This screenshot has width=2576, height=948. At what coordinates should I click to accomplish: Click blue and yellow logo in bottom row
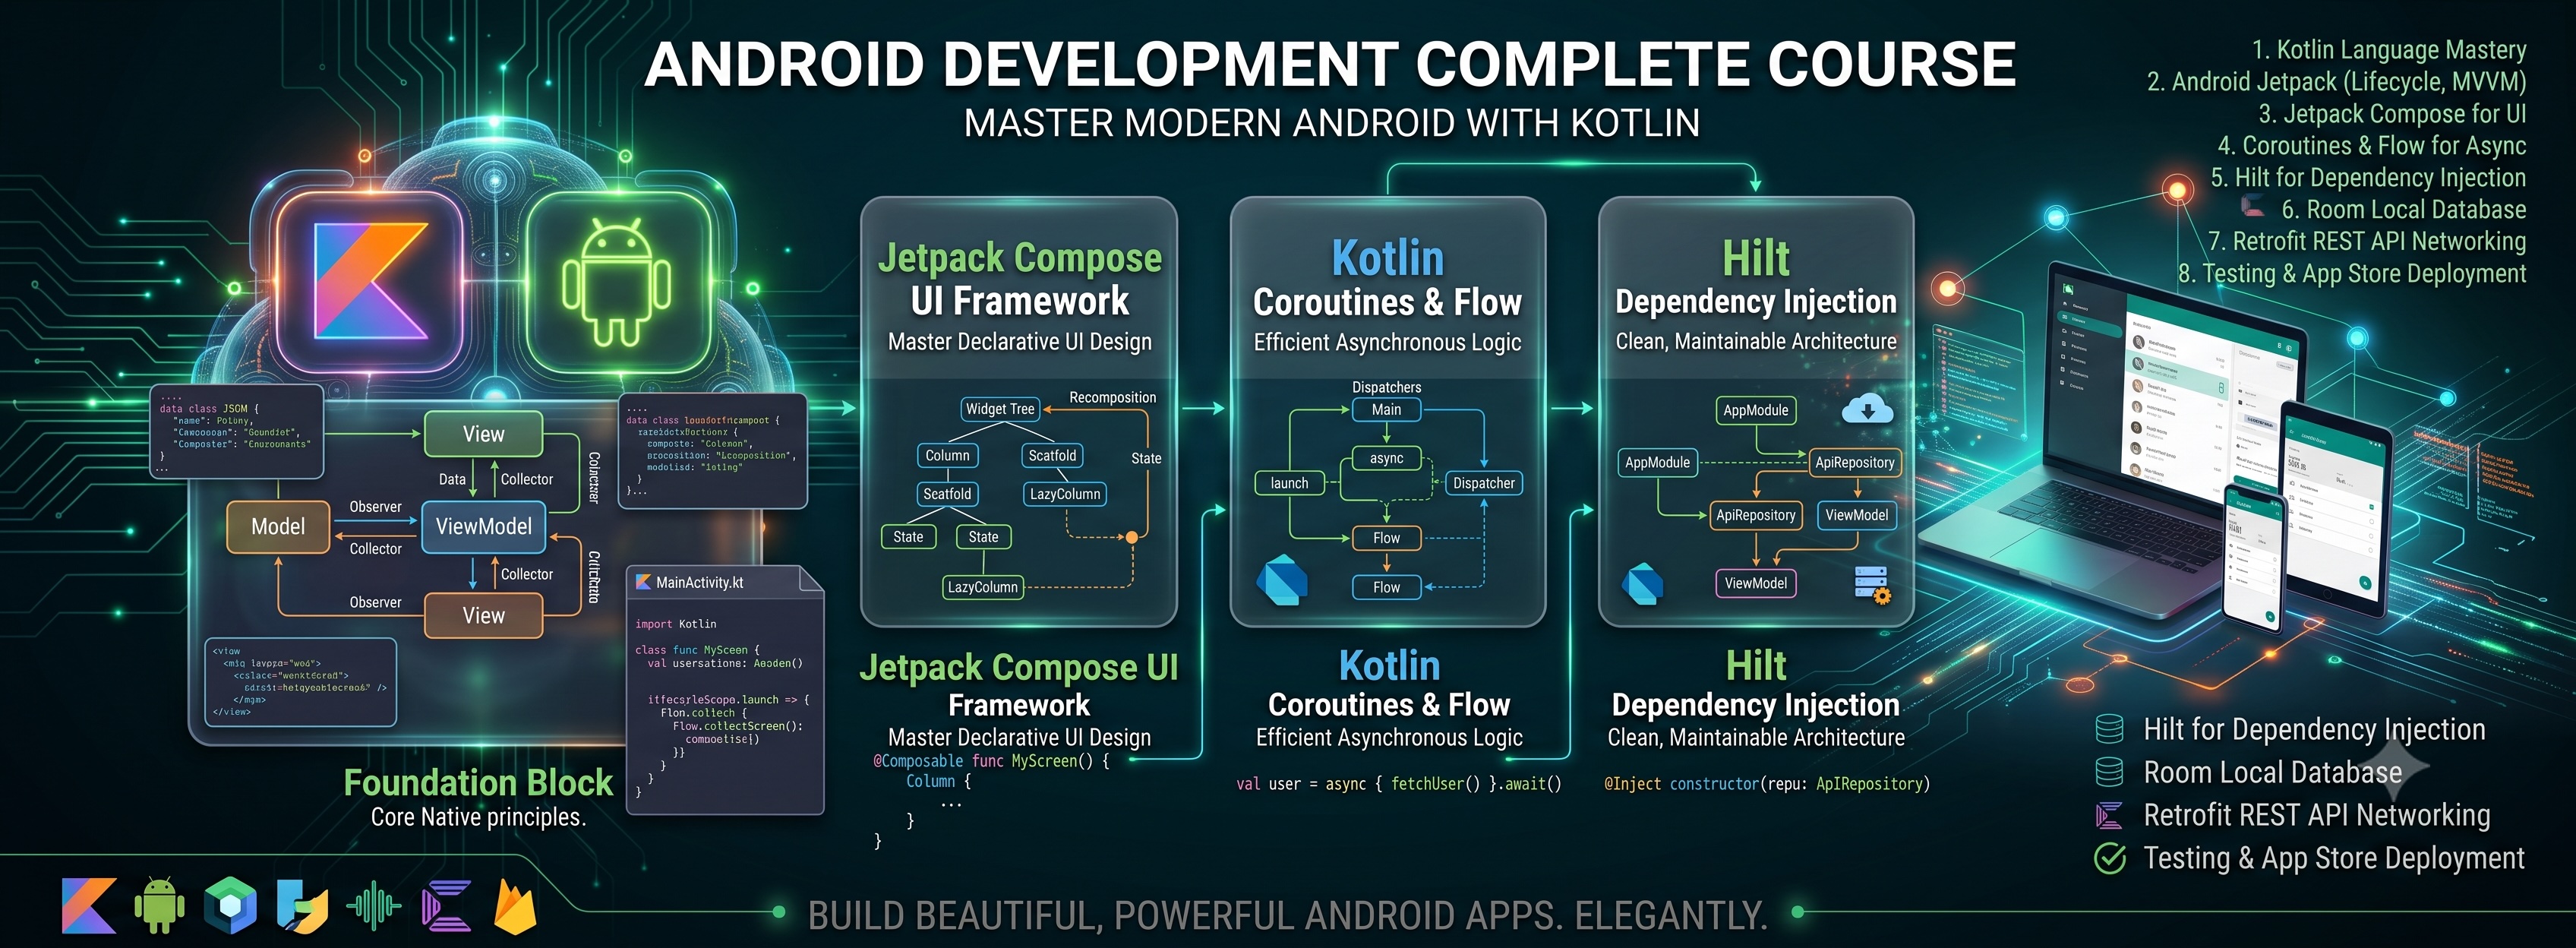pos(302,906)
